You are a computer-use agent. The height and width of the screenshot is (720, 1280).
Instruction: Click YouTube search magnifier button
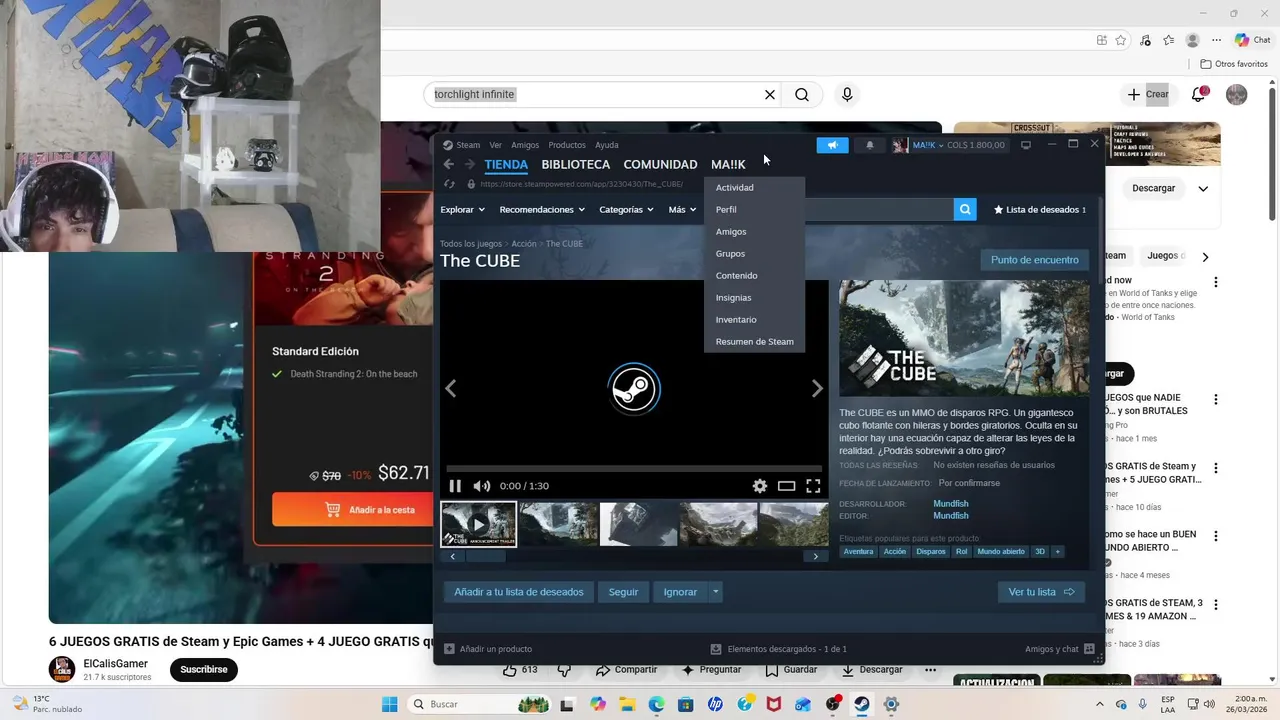pyautogui.click(x=802, y=95)
